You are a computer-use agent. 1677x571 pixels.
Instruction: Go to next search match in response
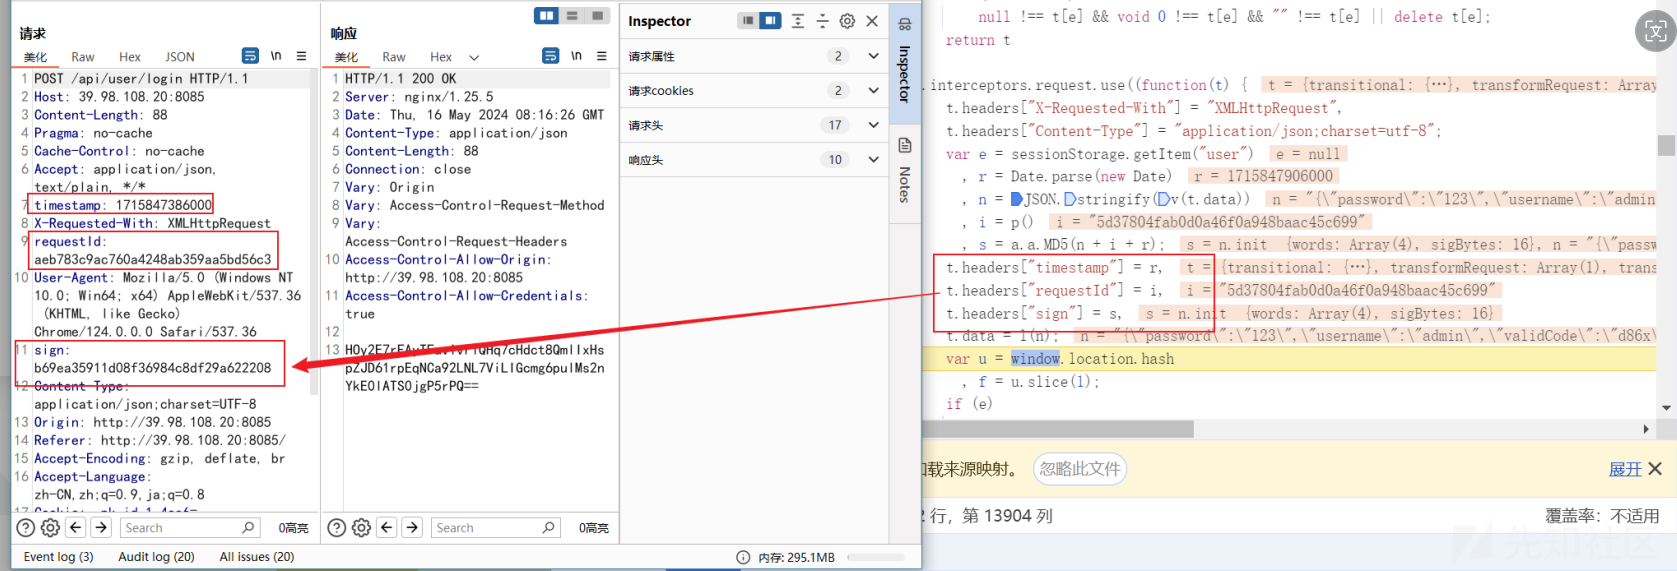(412, 527)
